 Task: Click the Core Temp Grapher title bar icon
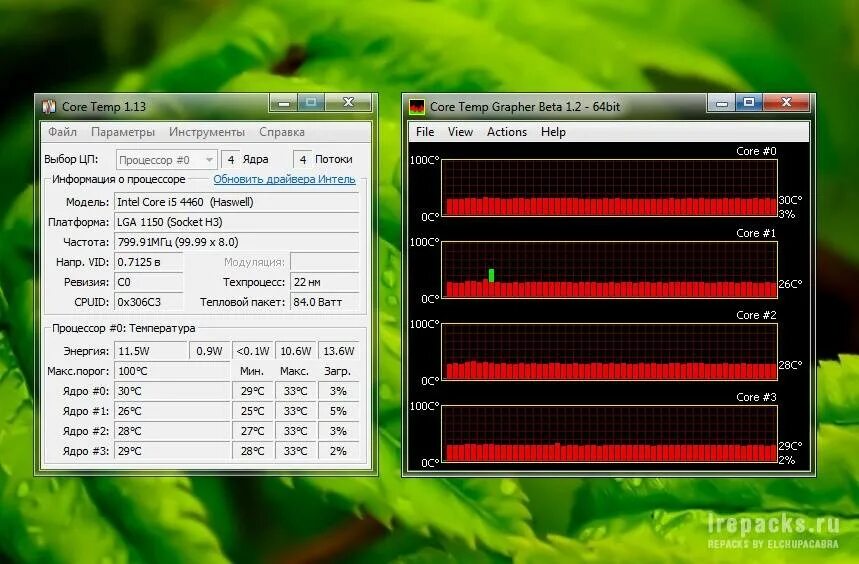[417, 107]
